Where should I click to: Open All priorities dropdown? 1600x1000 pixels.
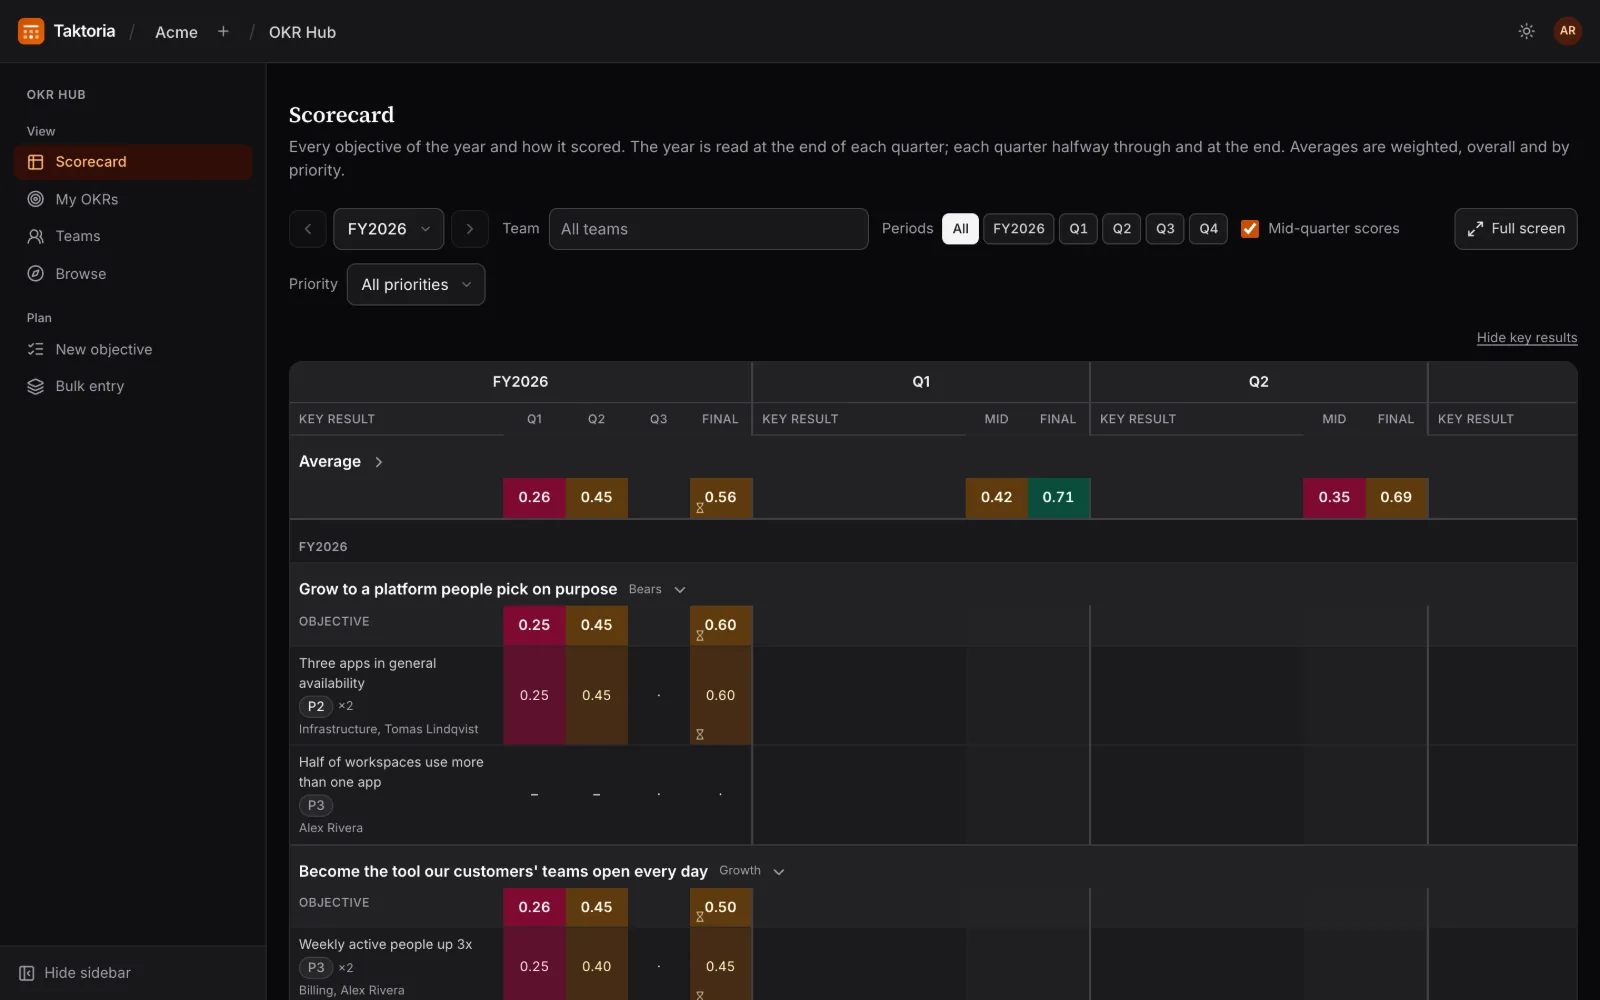pos(416,285)
